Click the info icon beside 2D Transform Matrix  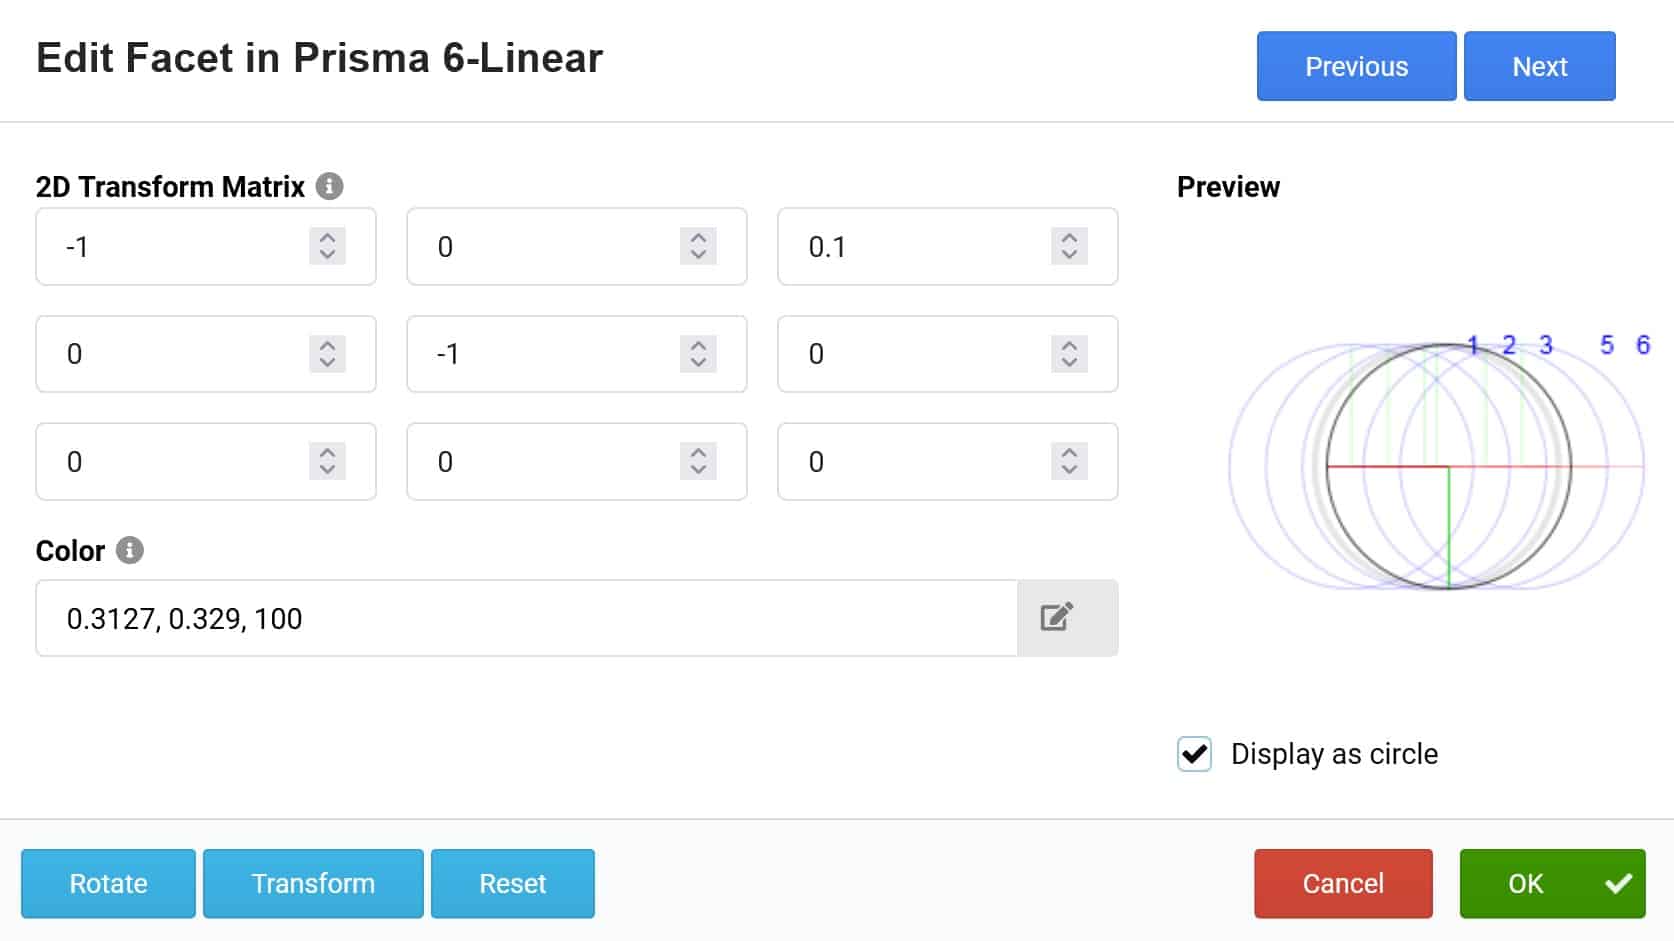click(x=329, y=186)
